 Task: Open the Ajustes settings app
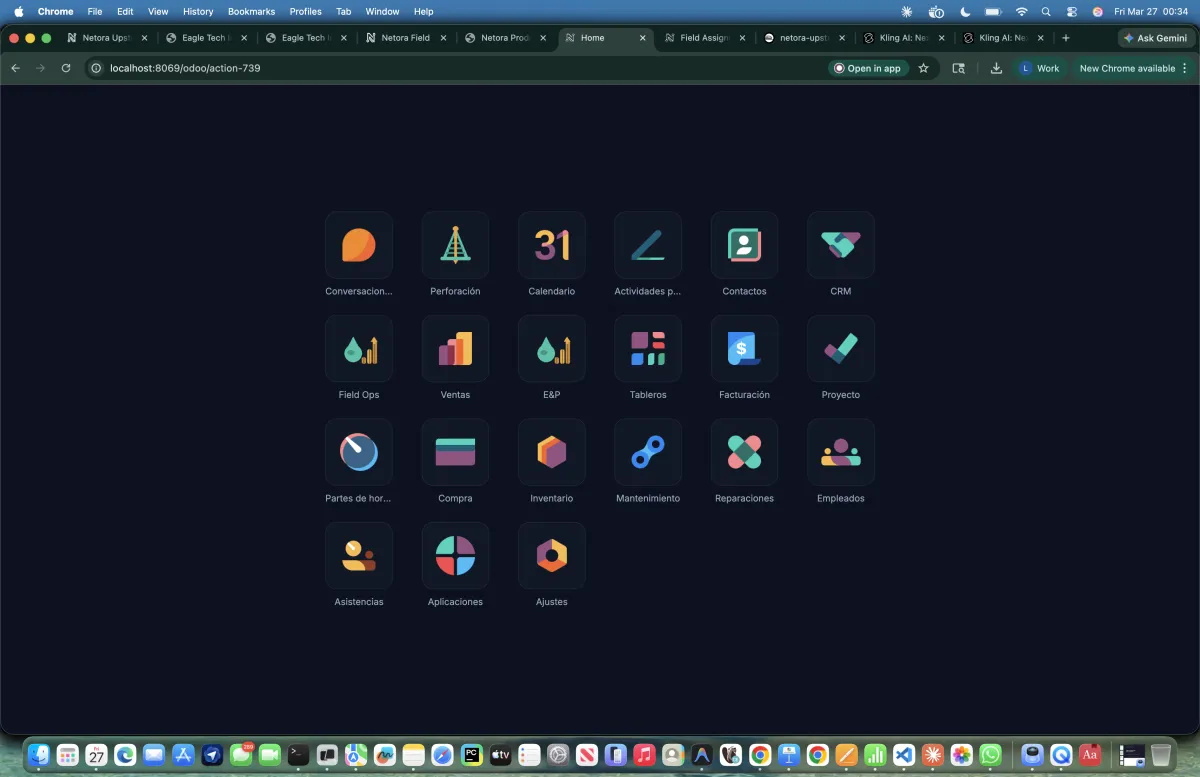551,556
